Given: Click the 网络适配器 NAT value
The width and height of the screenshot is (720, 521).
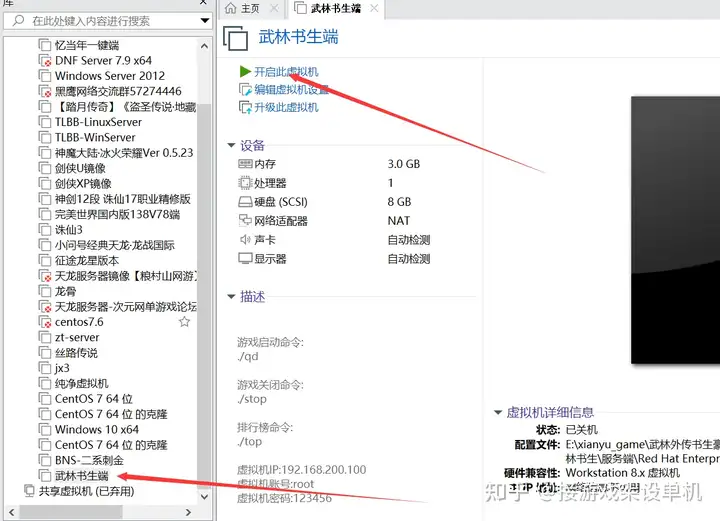Looking at the screenshot, I should pos(399,220).
